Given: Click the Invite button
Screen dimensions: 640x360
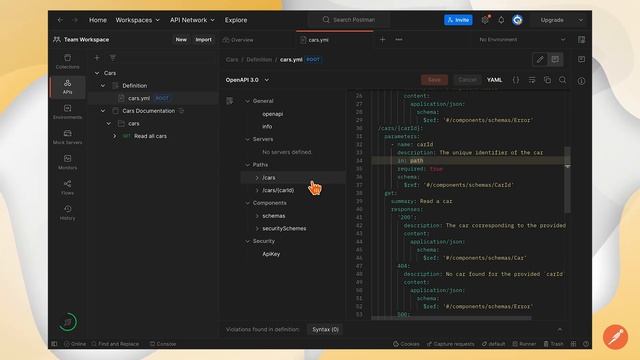Looking at the screenshot, I should click(458, 20).
